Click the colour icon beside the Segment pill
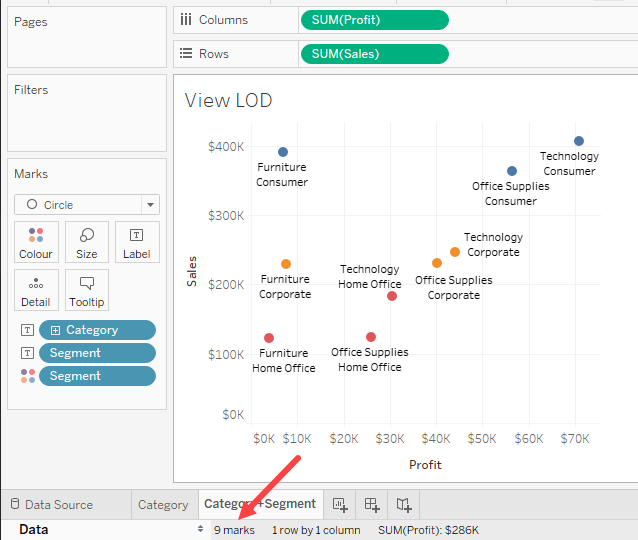The width and height of the screenshot is (638, 540). click(27, 376)
